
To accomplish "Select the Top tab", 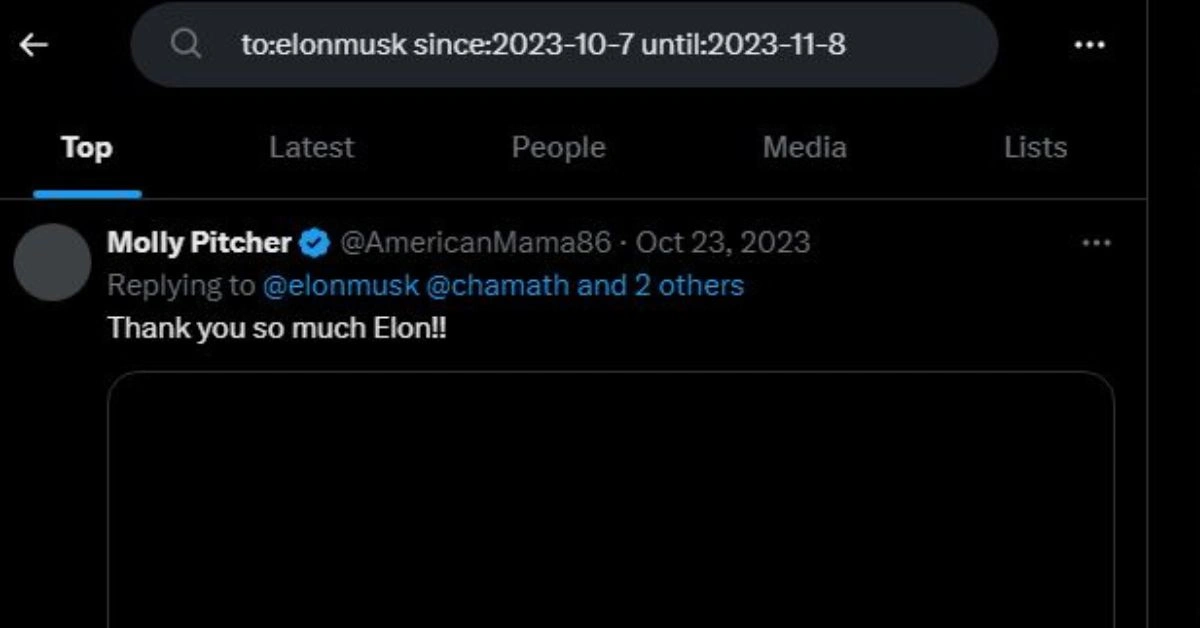I will (x=87, y=148).
